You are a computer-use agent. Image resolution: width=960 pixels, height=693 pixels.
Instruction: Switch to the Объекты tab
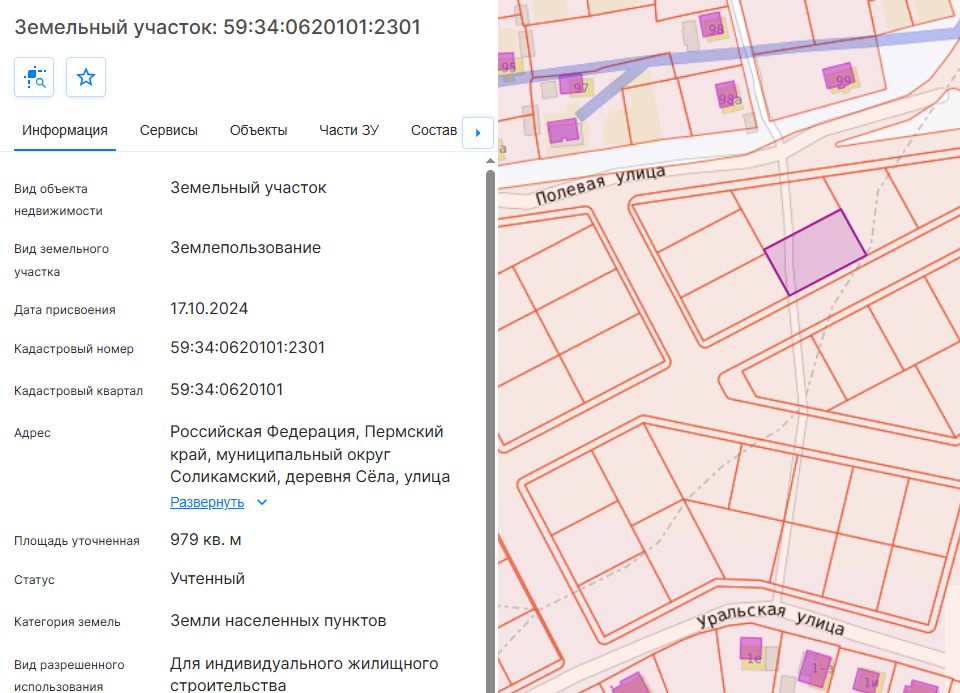pyautogui.click(x=258, y=130)
